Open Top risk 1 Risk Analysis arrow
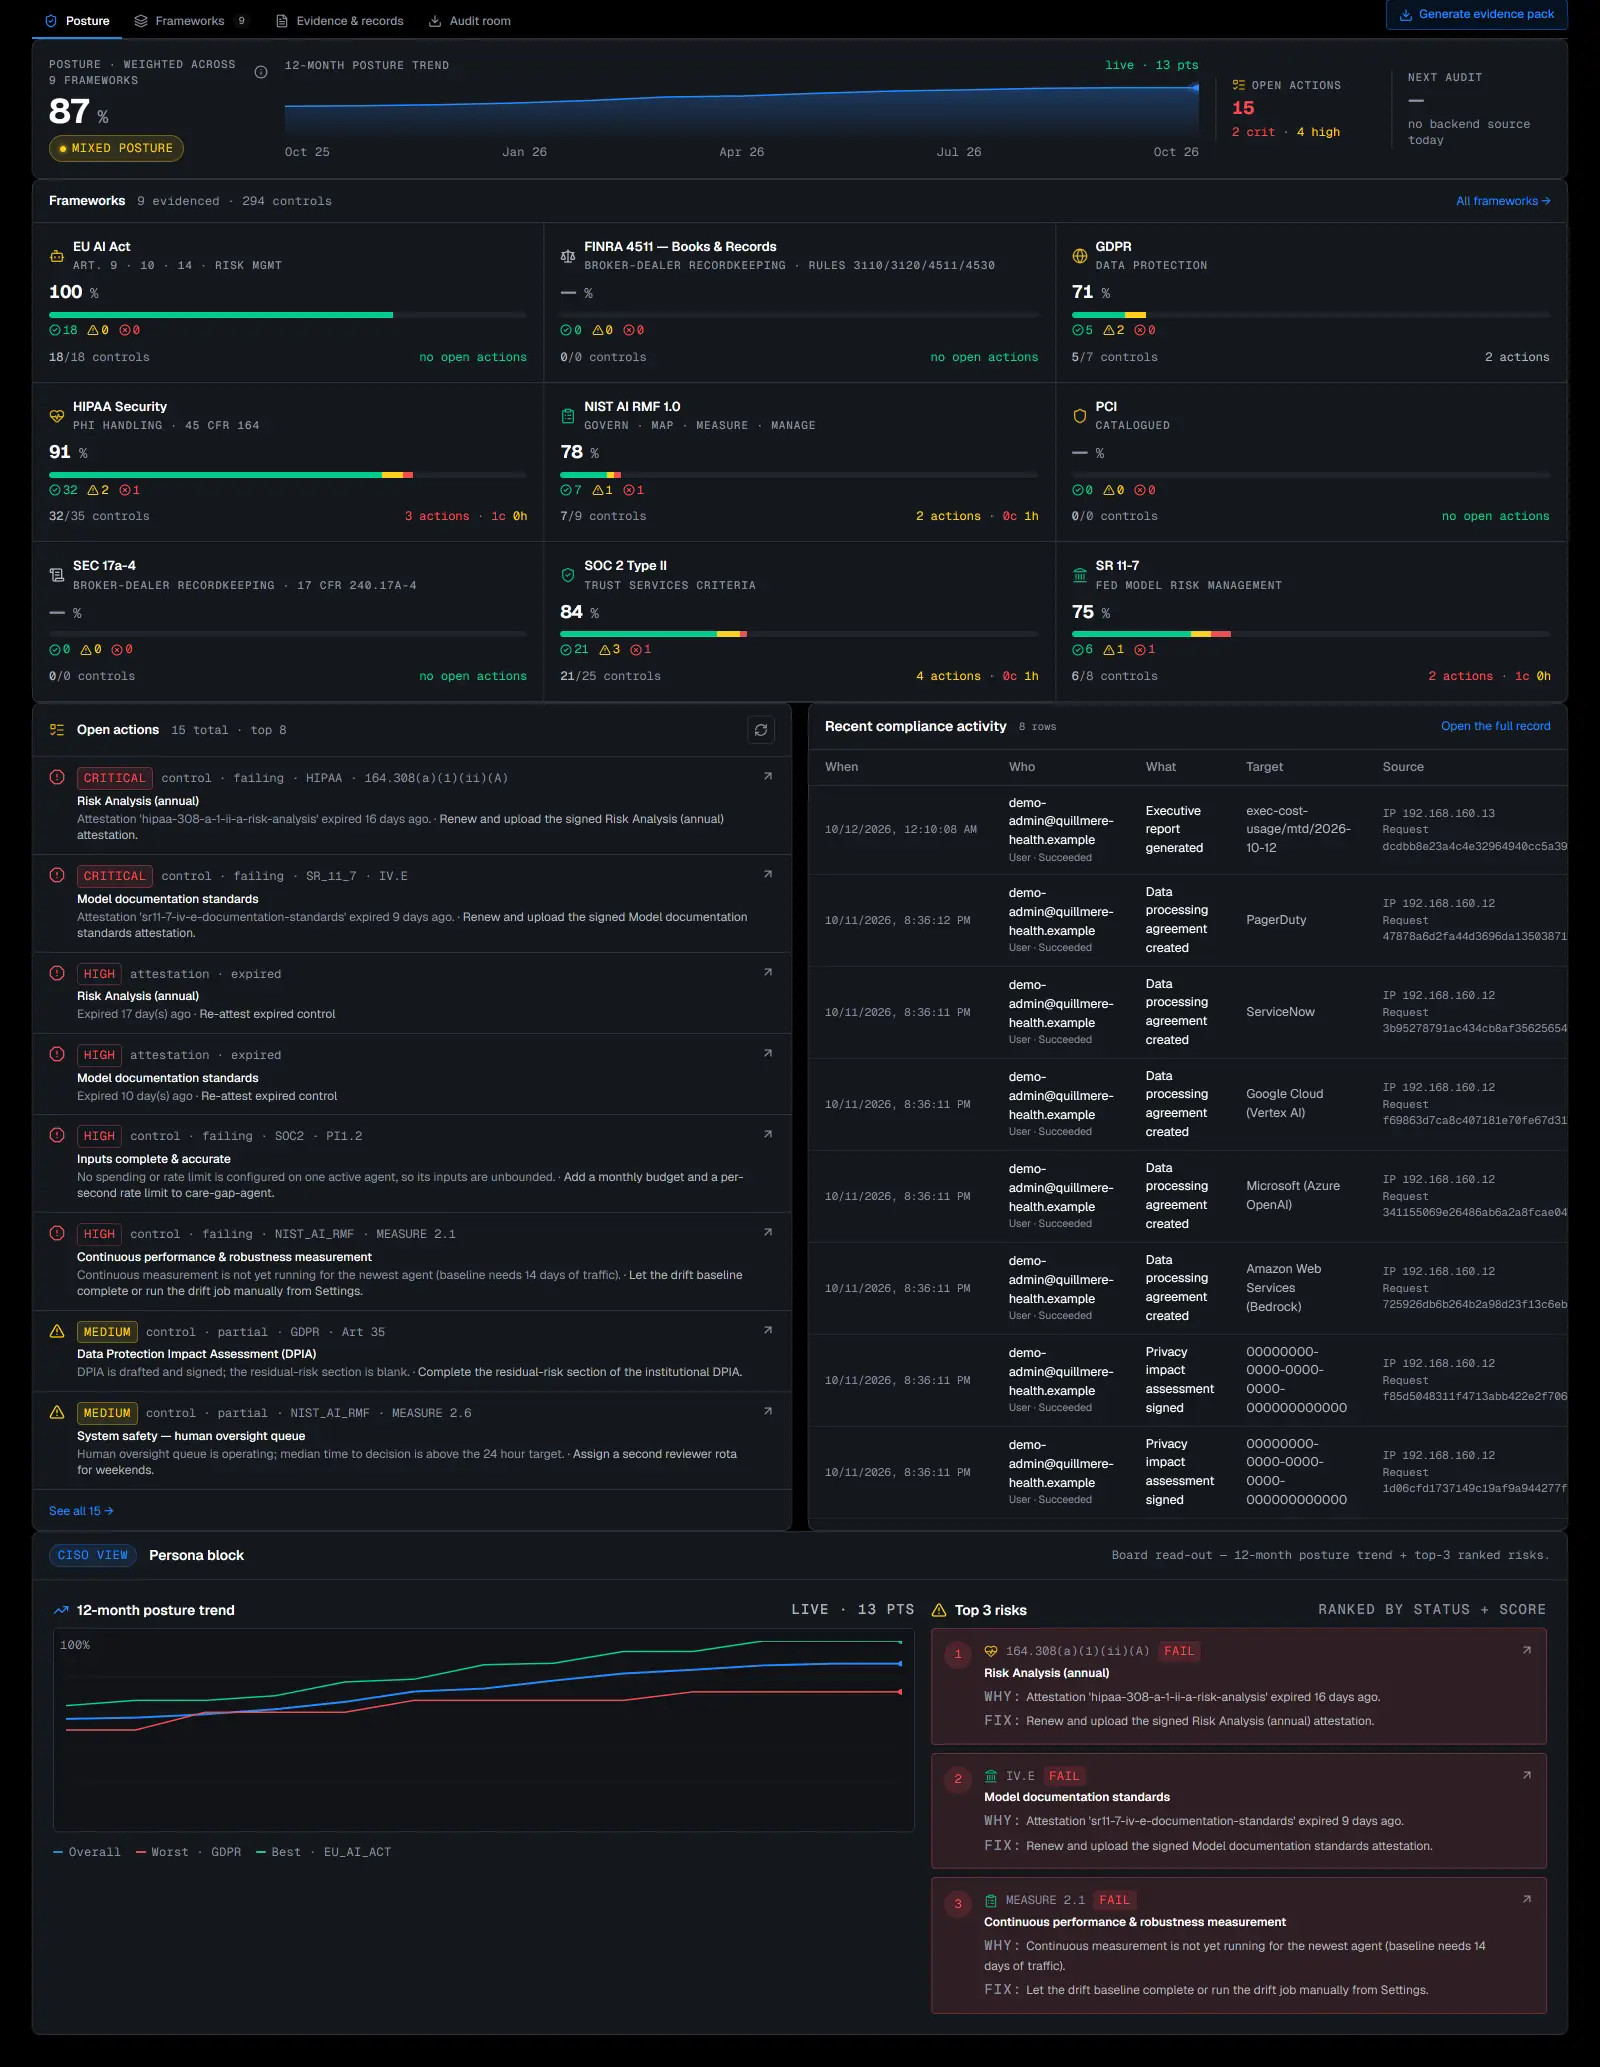1600x2067 pixels. 1527,1650
